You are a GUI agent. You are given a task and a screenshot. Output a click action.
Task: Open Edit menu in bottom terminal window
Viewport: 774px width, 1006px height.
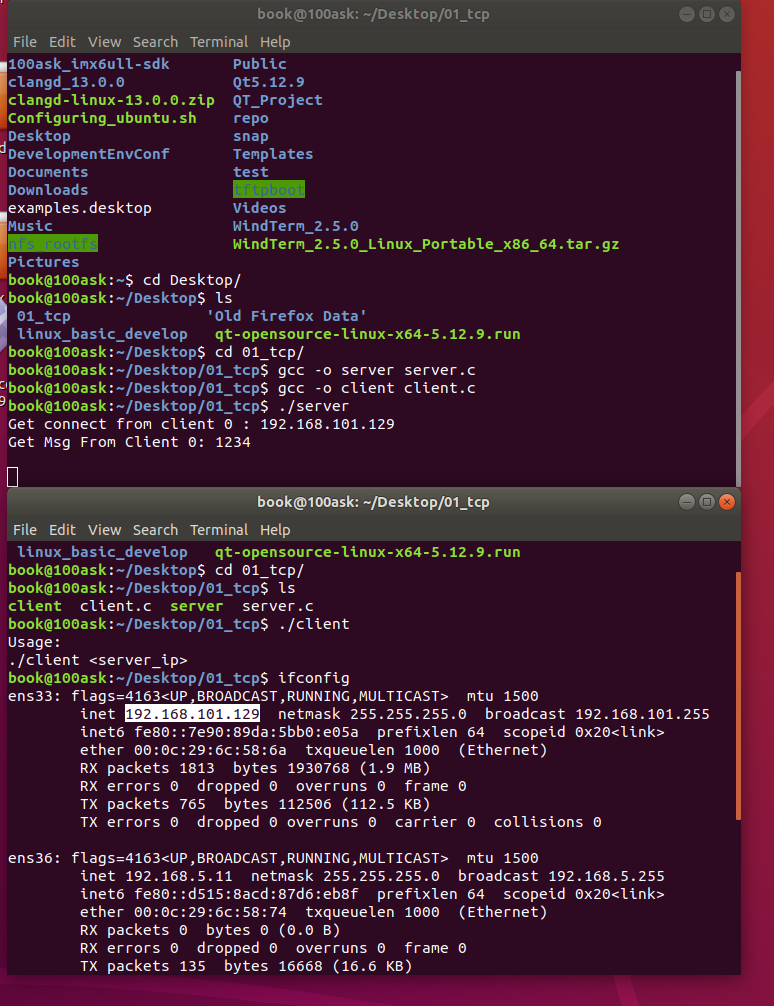(62, 530)
